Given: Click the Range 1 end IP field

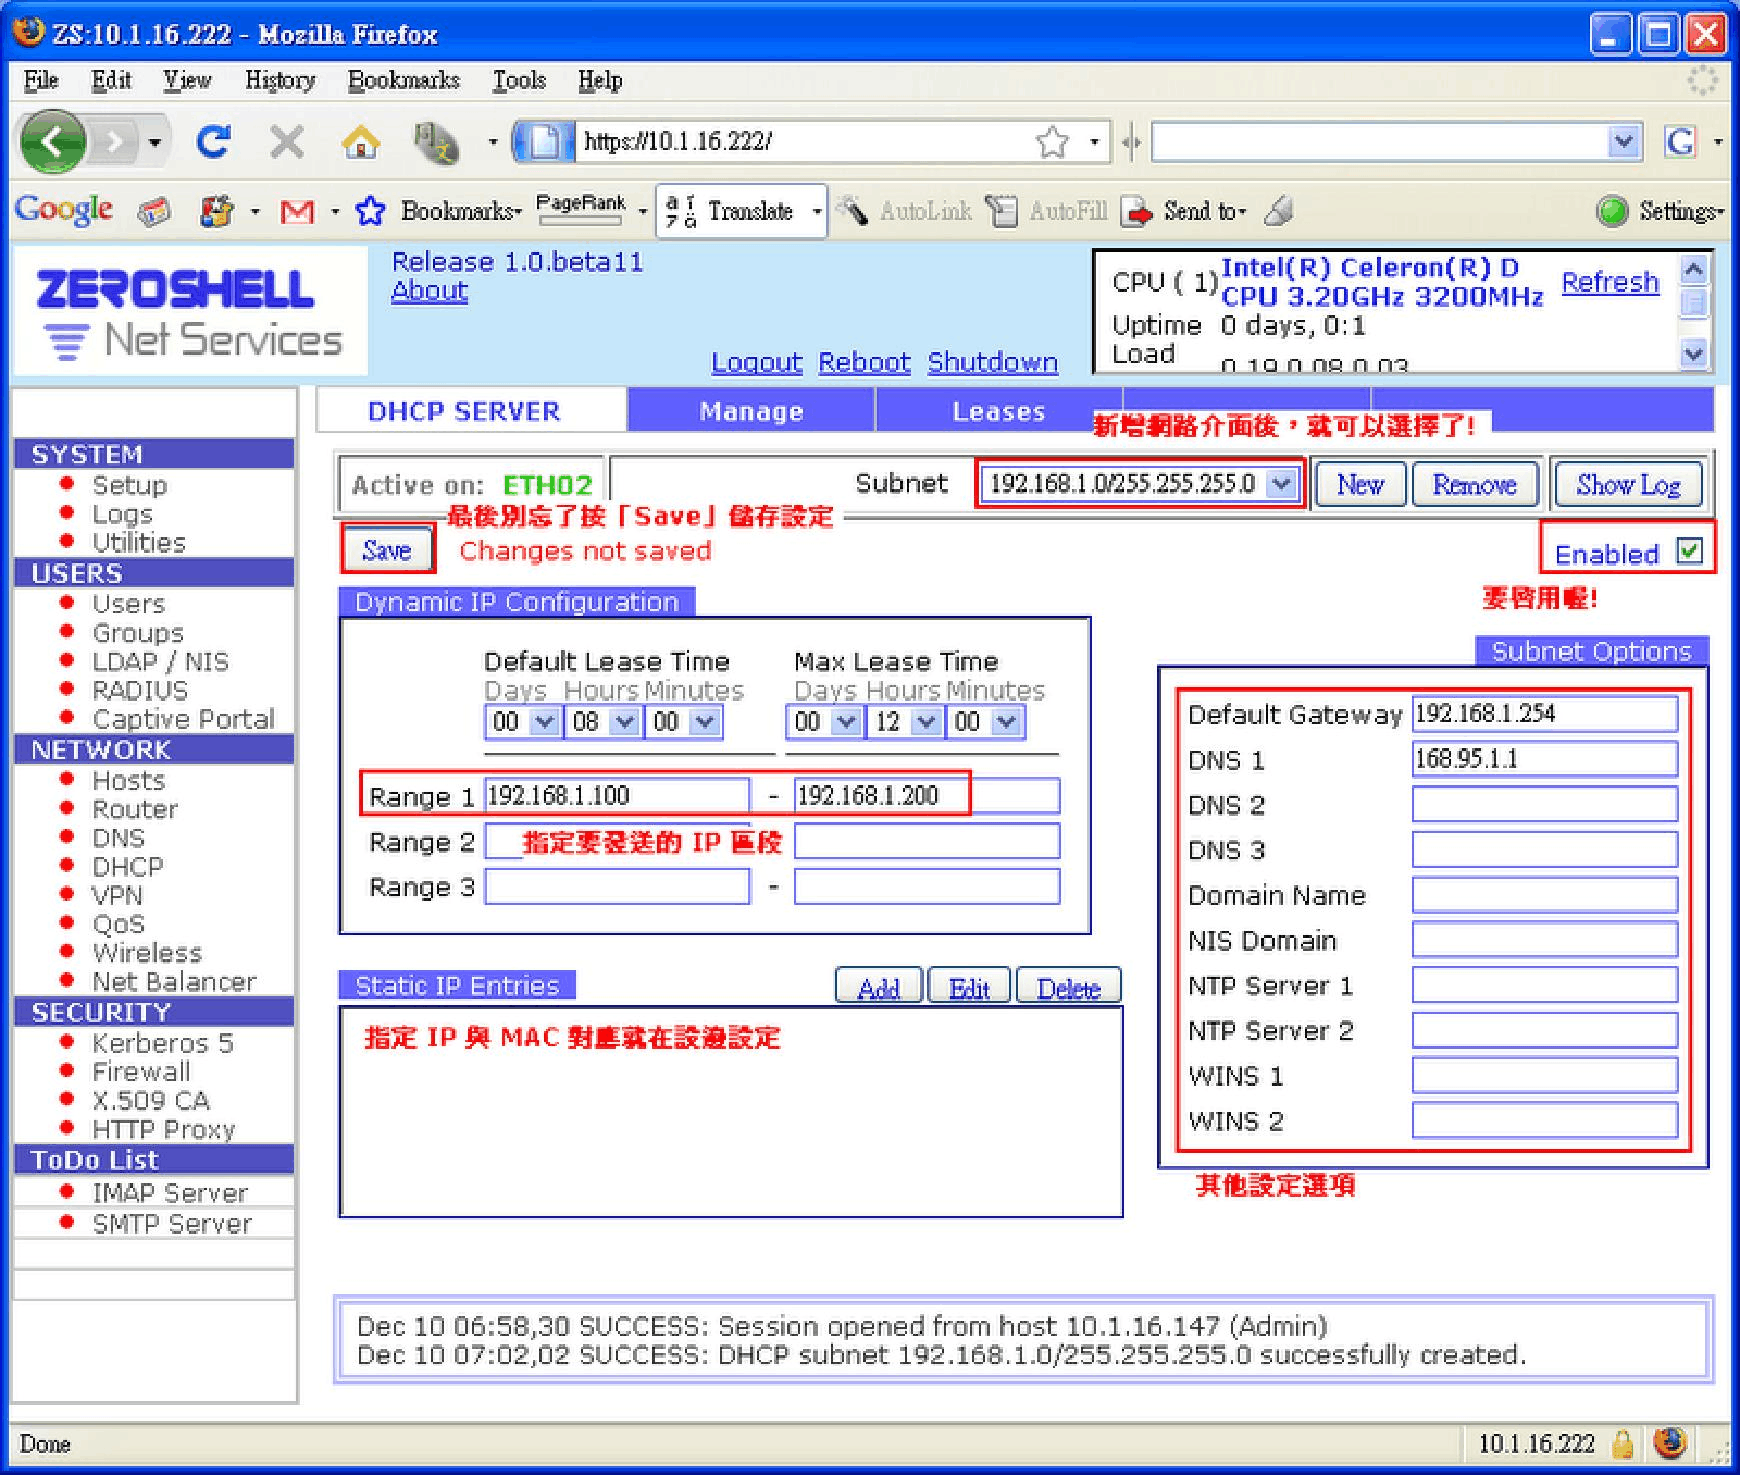Looking at the screenshot, I should (926, 796).
